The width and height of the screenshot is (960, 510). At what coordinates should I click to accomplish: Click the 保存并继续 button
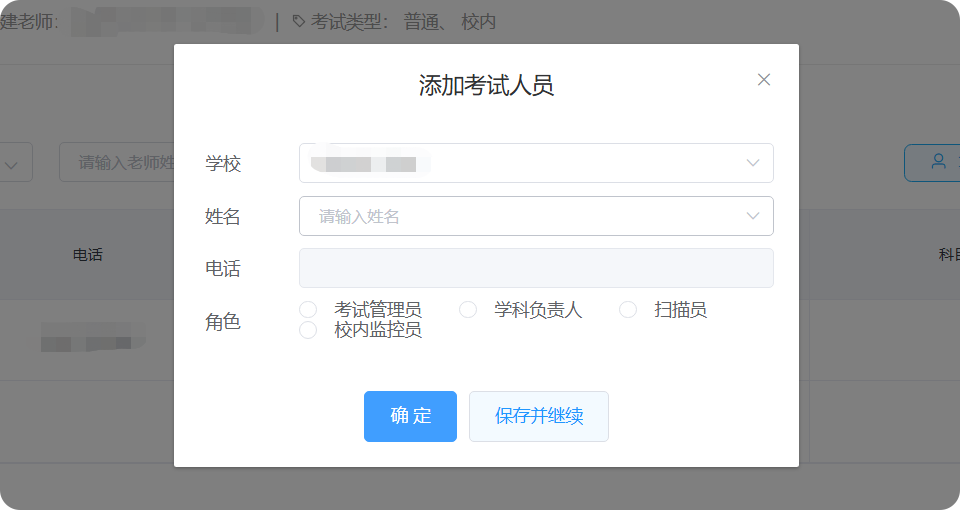coord(538,416)
